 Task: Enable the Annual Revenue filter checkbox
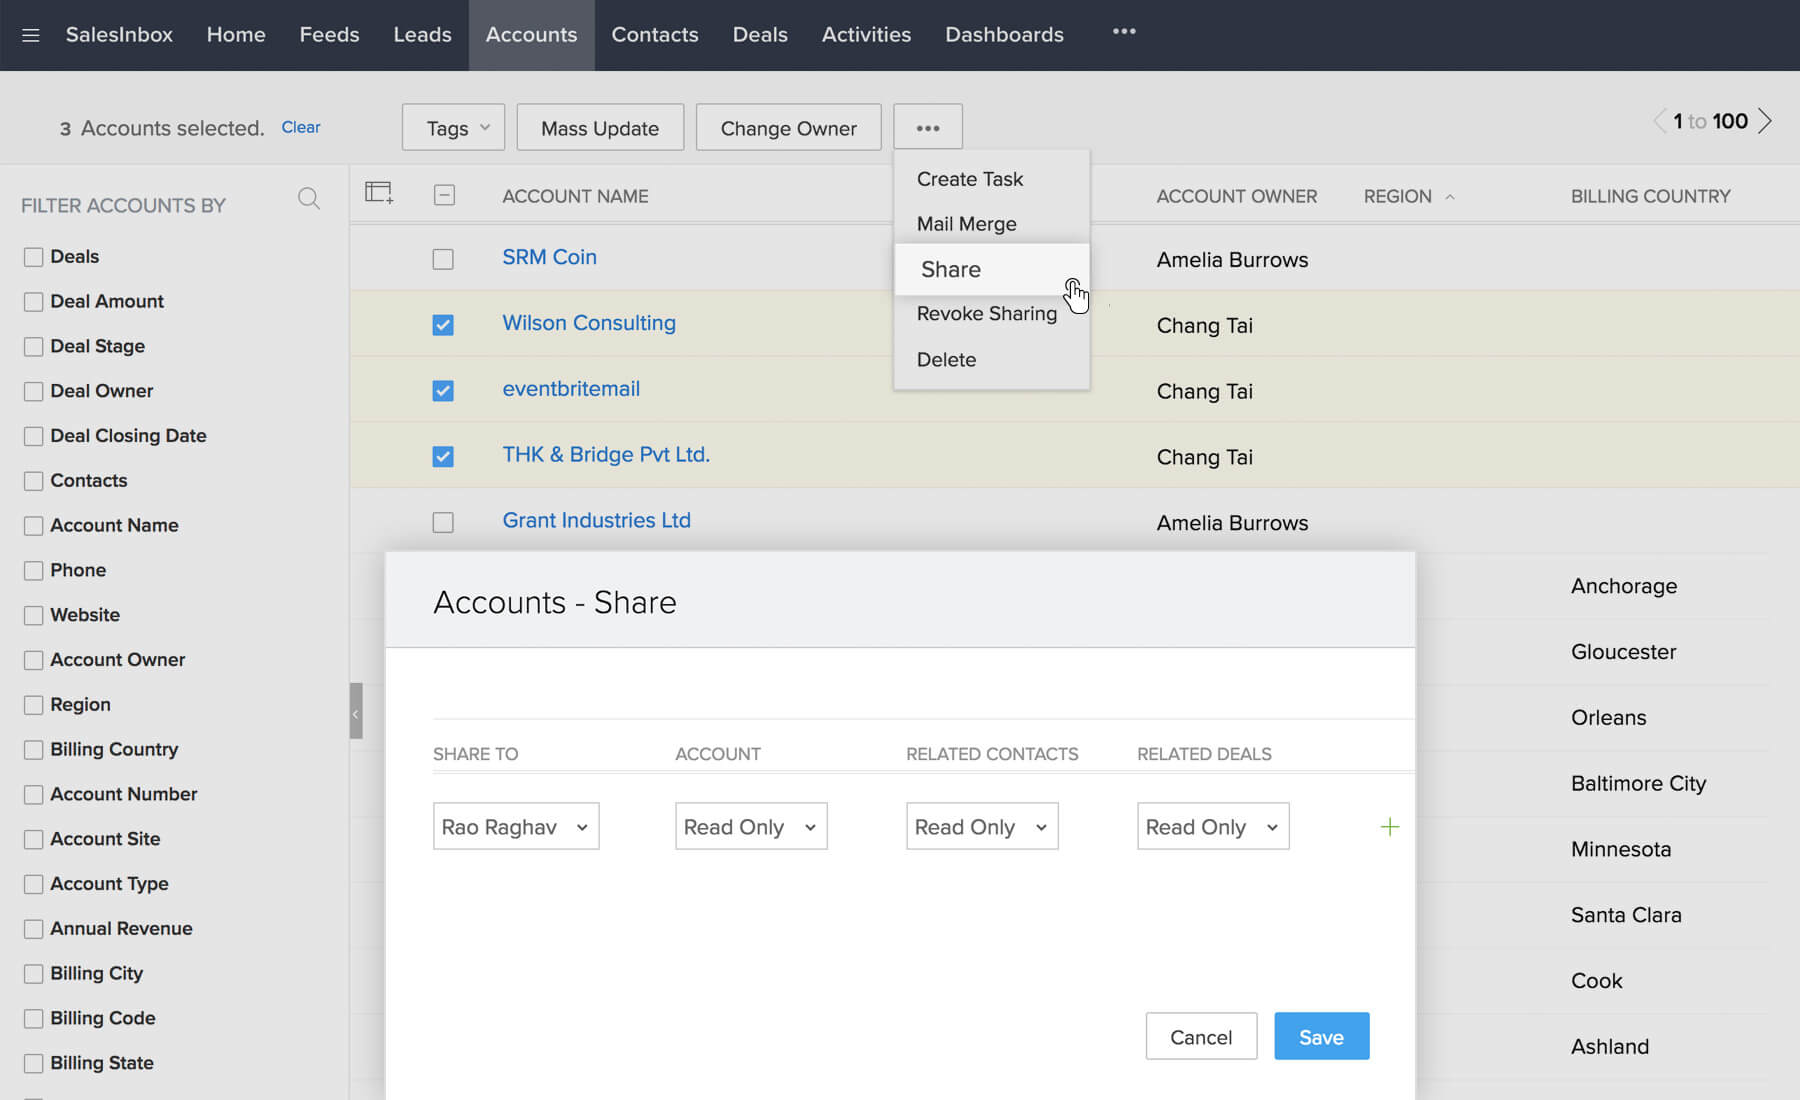point(33,929)
